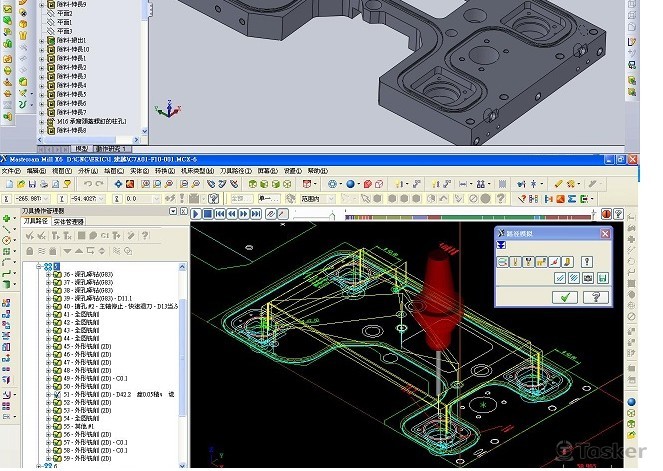The image size is (663, 471).
Task: Start the toolpath backplot with Play
Action: [x=196, y=214]
